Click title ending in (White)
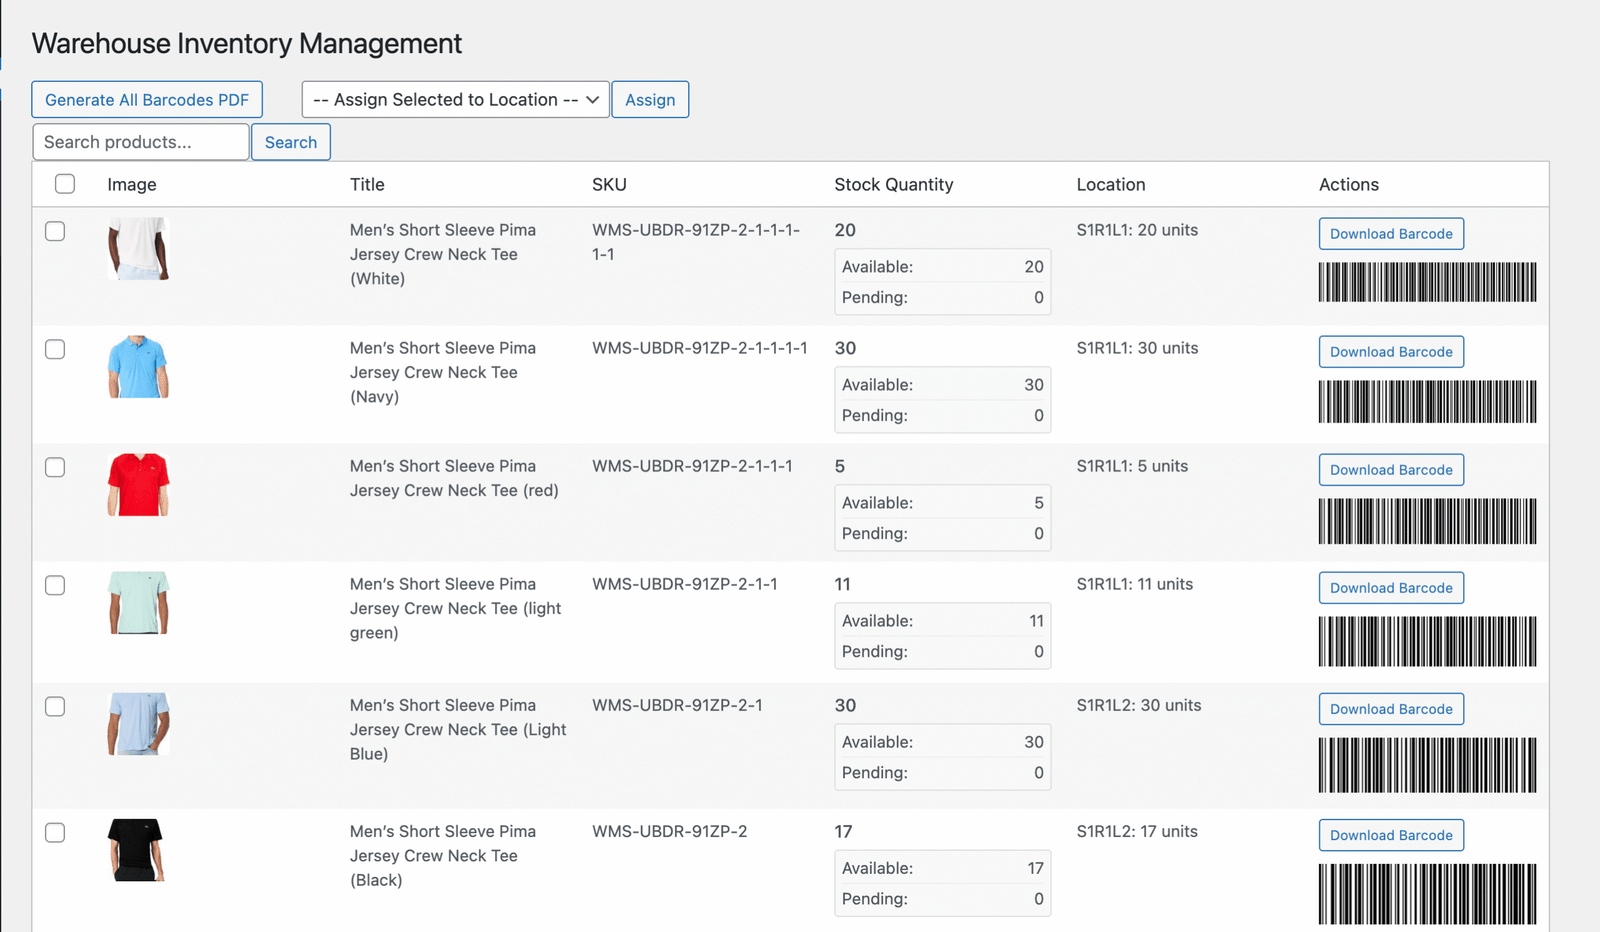 [x=443, y=254]
